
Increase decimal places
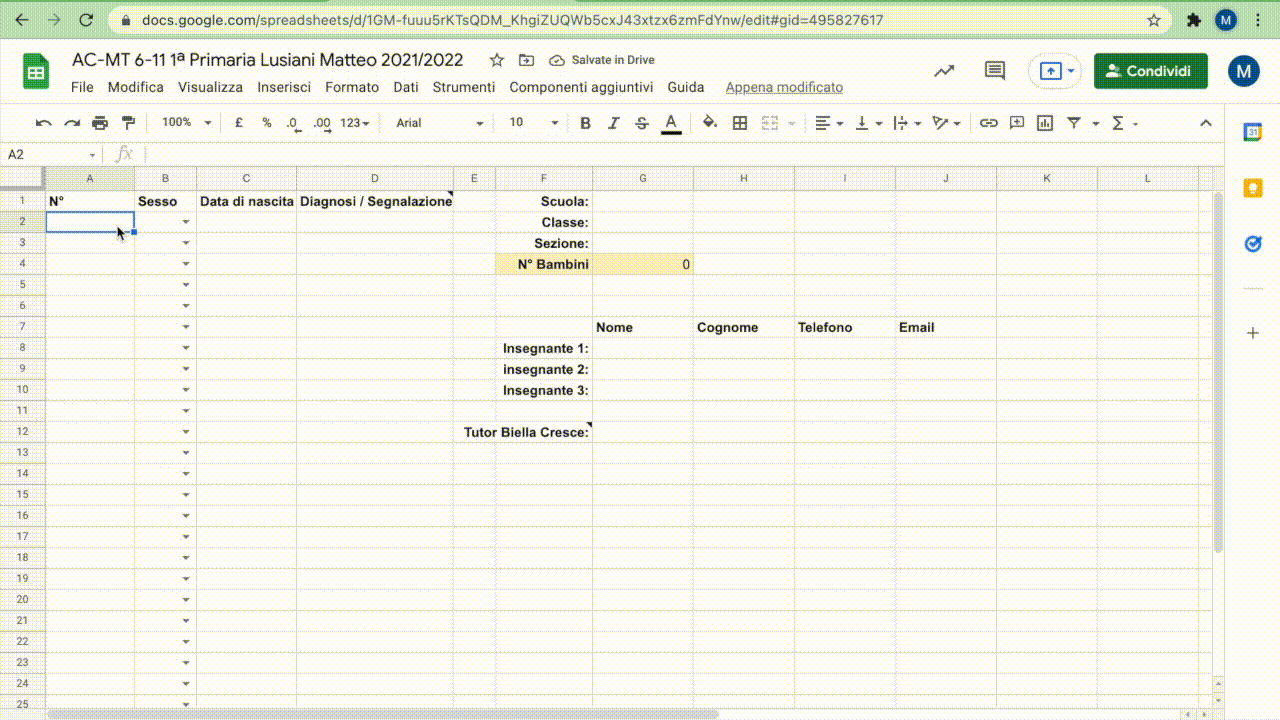click(322, 123)
